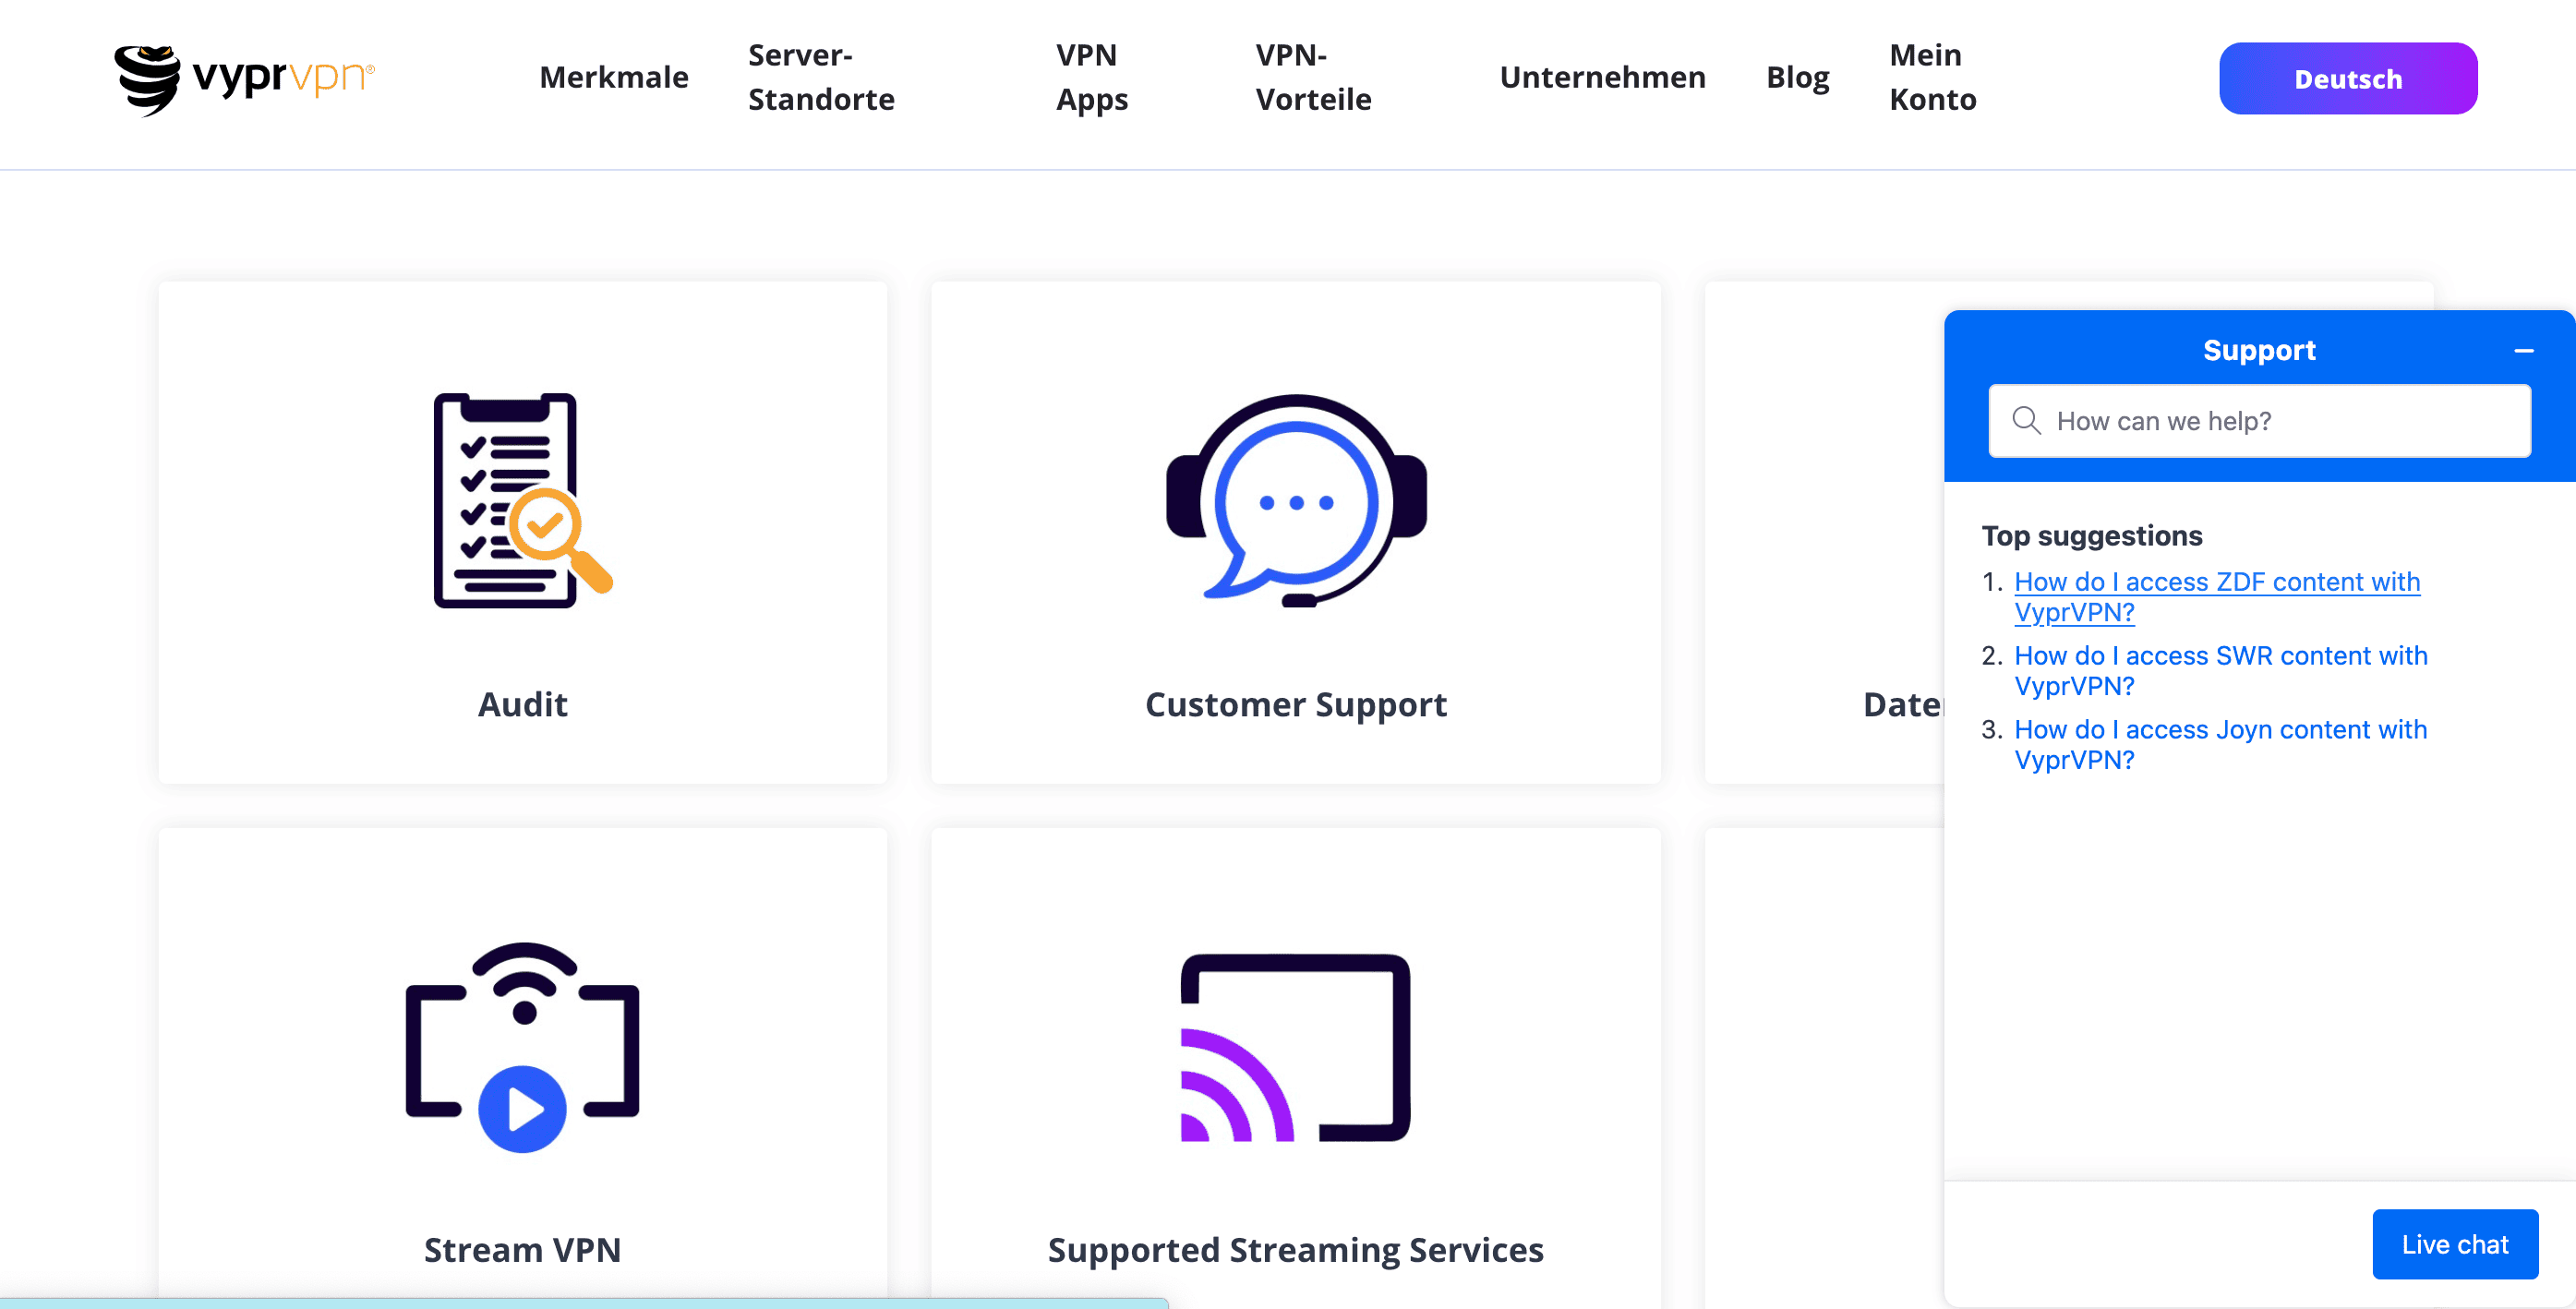Open Server-Standorte in the navigation

point(821,77)
